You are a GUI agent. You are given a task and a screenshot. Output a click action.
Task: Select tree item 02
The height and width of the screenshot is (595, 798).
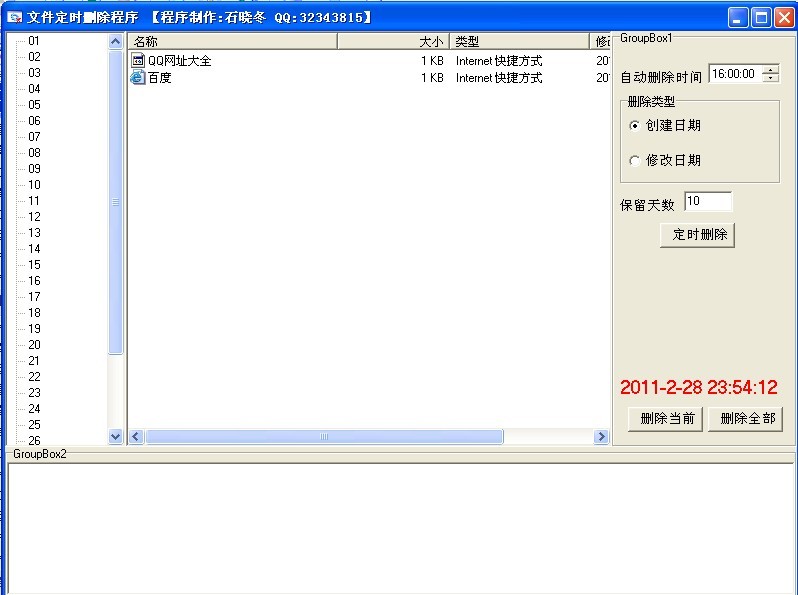coord(34,56)
